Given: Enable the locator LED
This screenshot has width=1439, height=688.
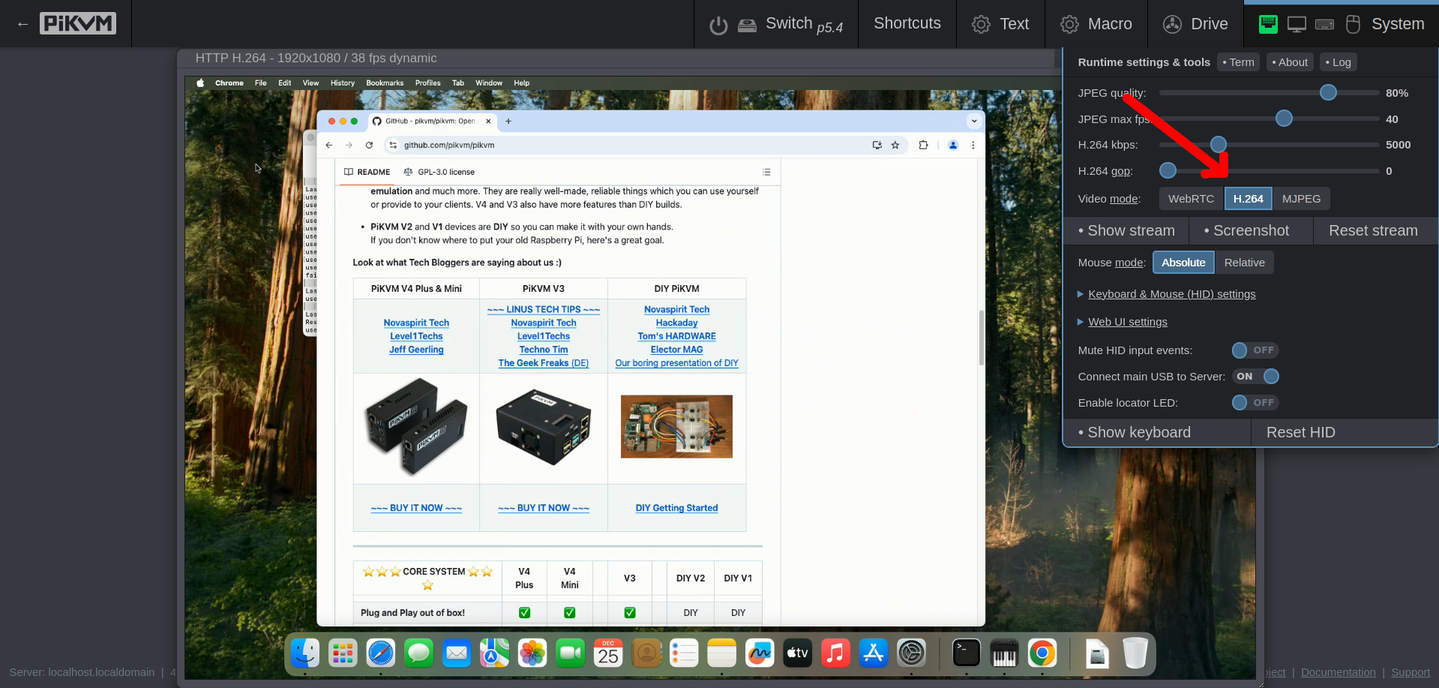Looking at the screenshot, I should 1256,402.
